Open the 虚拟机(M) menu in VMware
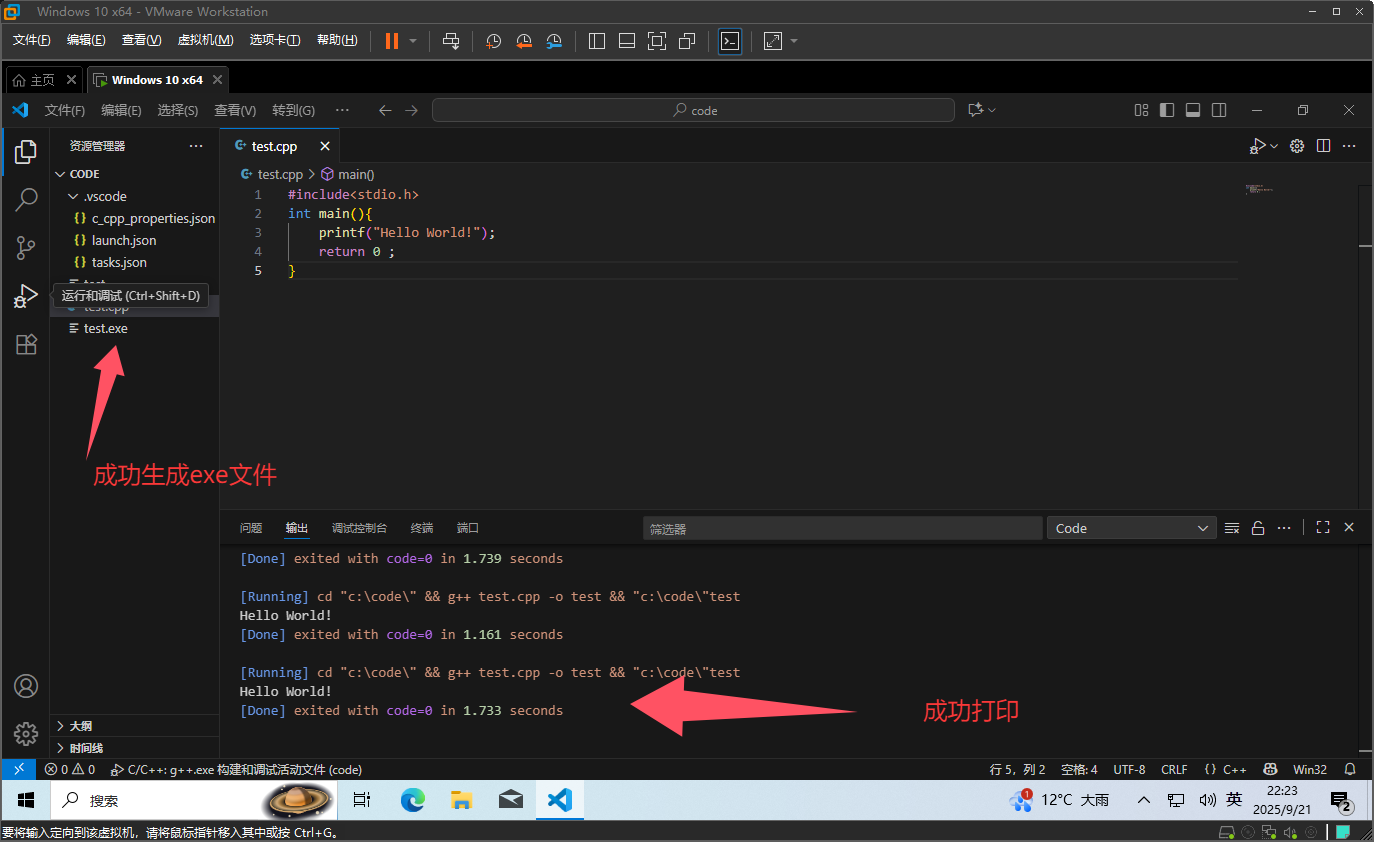Image resolution: width=1374 pixels, height=842 pixels. 205,40
